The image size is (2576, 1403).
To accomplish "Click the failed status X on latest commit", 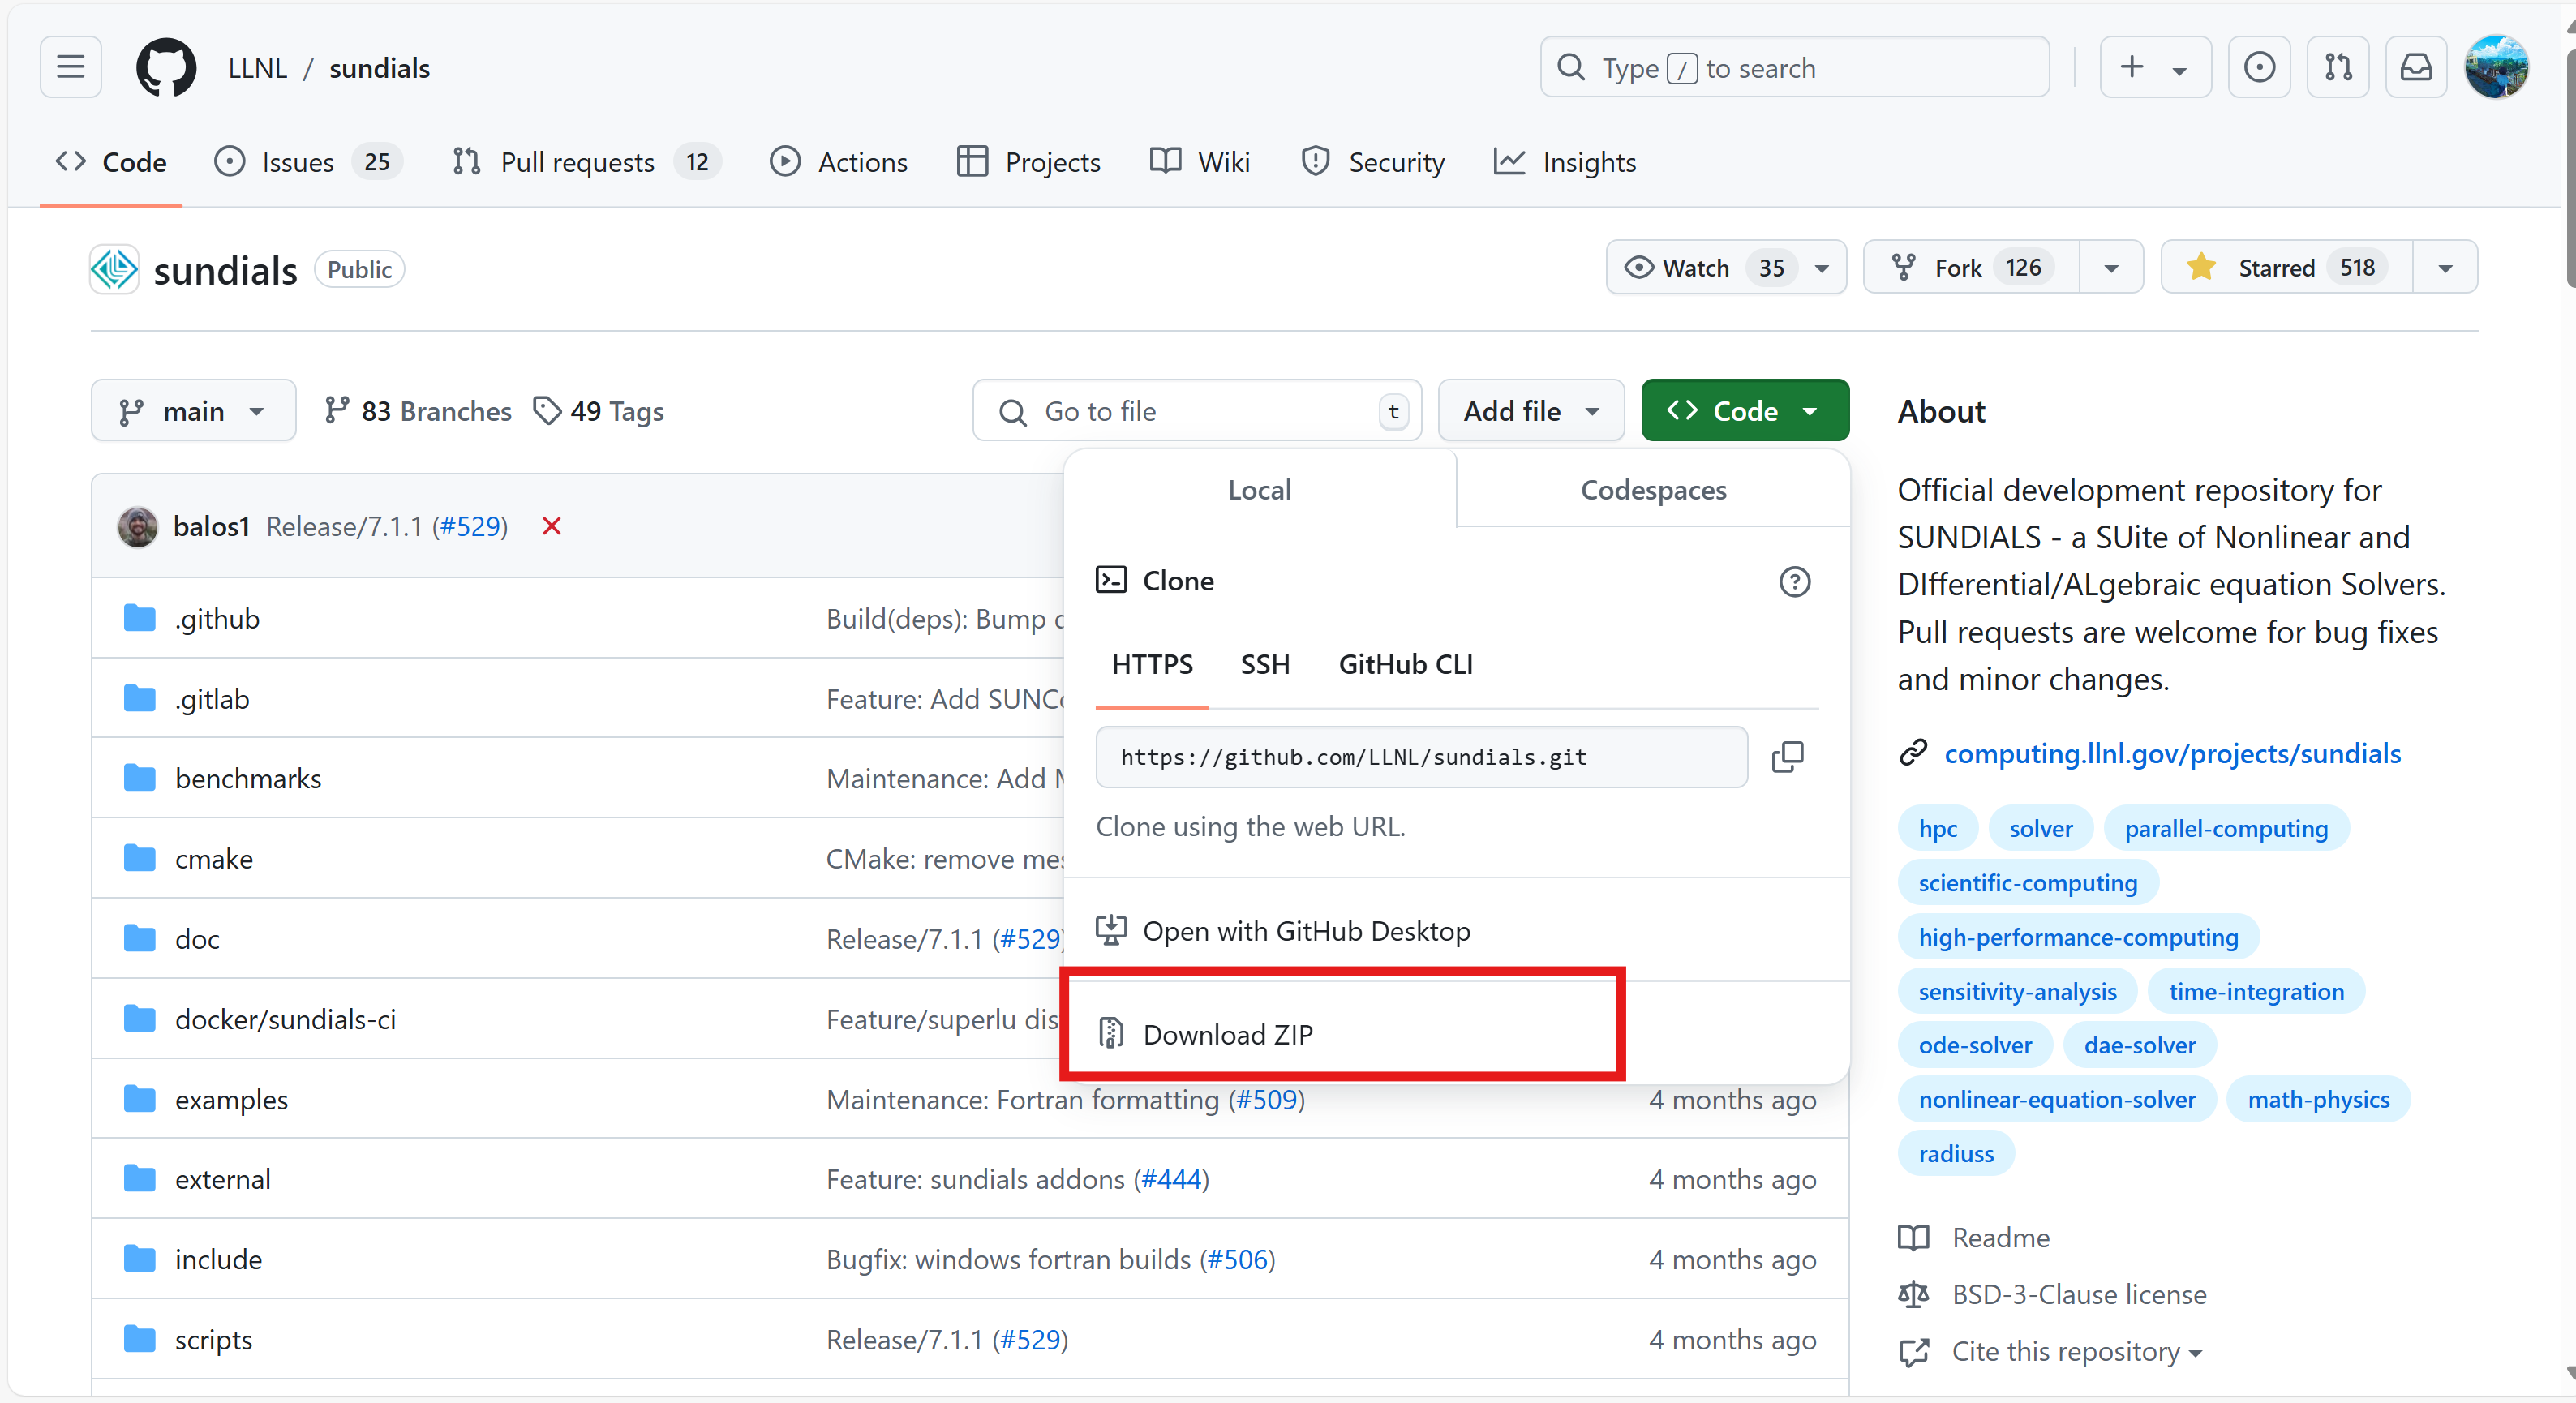I will click(x=551, y=526).
